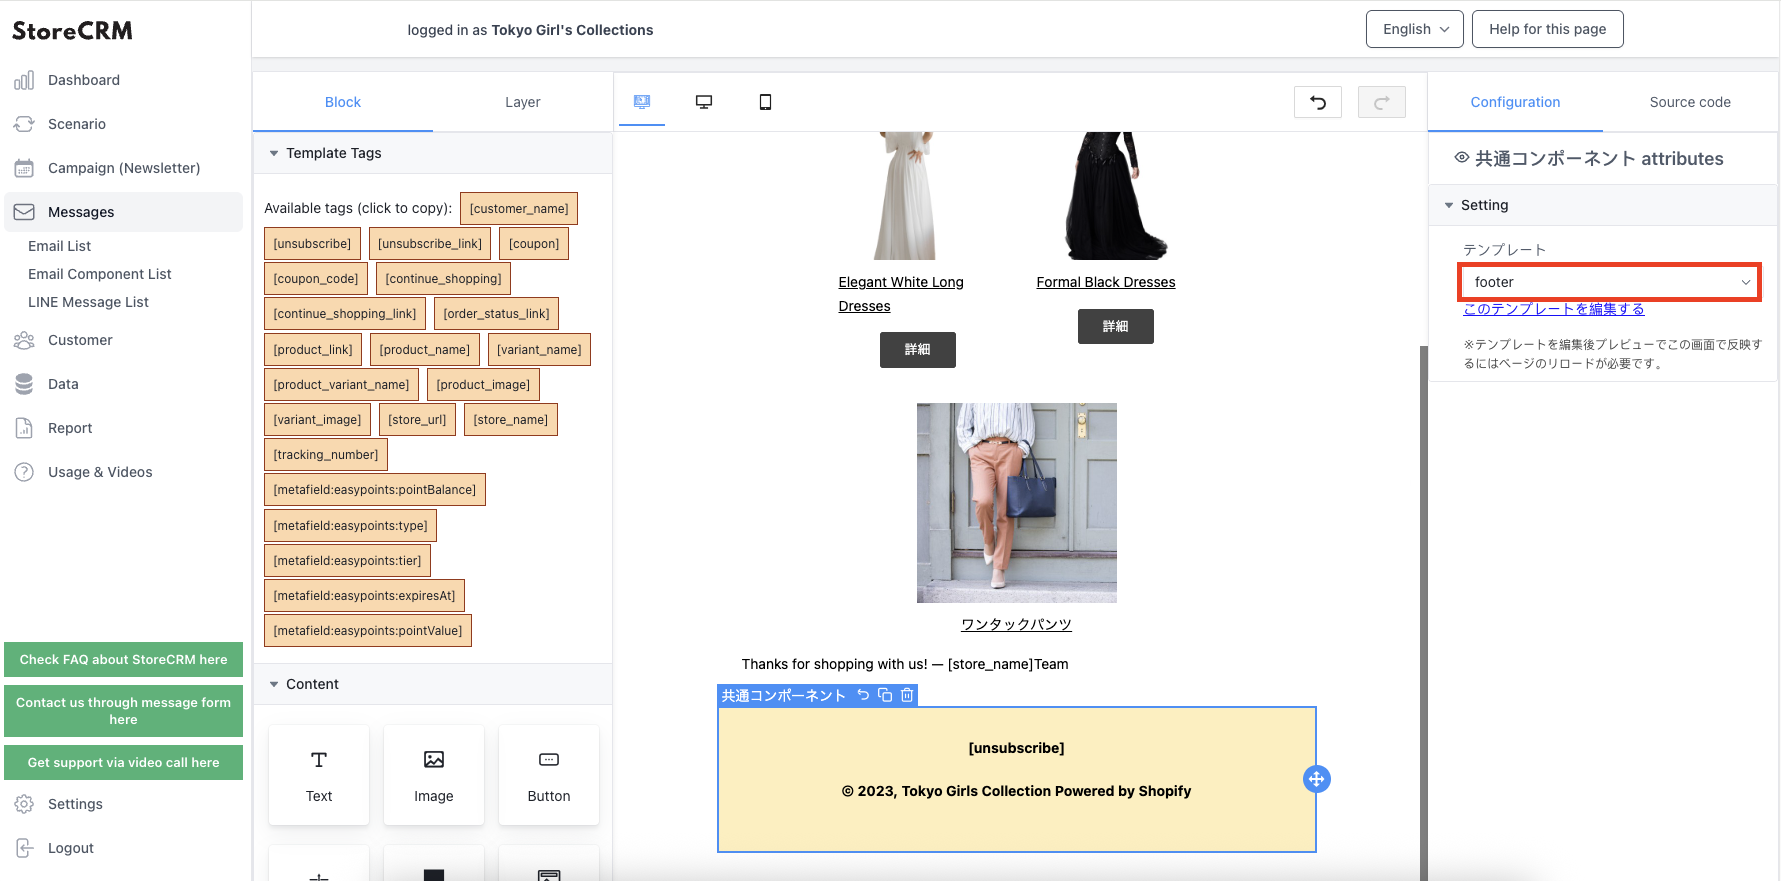
Task: Click the Logout icon
Action: [x=24, y=848]
